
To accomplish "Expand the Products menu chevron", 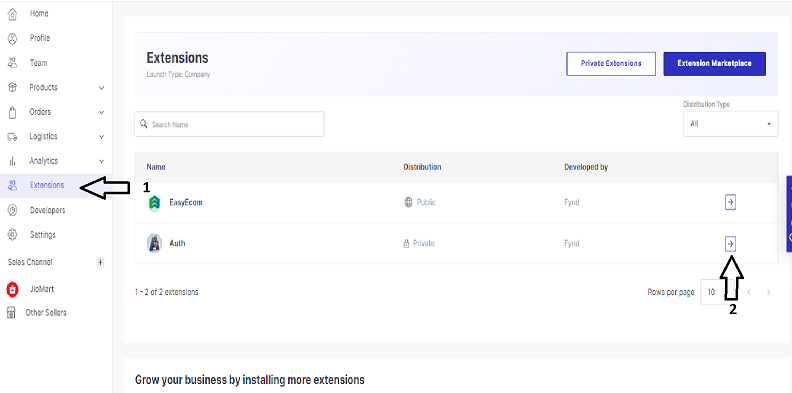I will point(102,88).
